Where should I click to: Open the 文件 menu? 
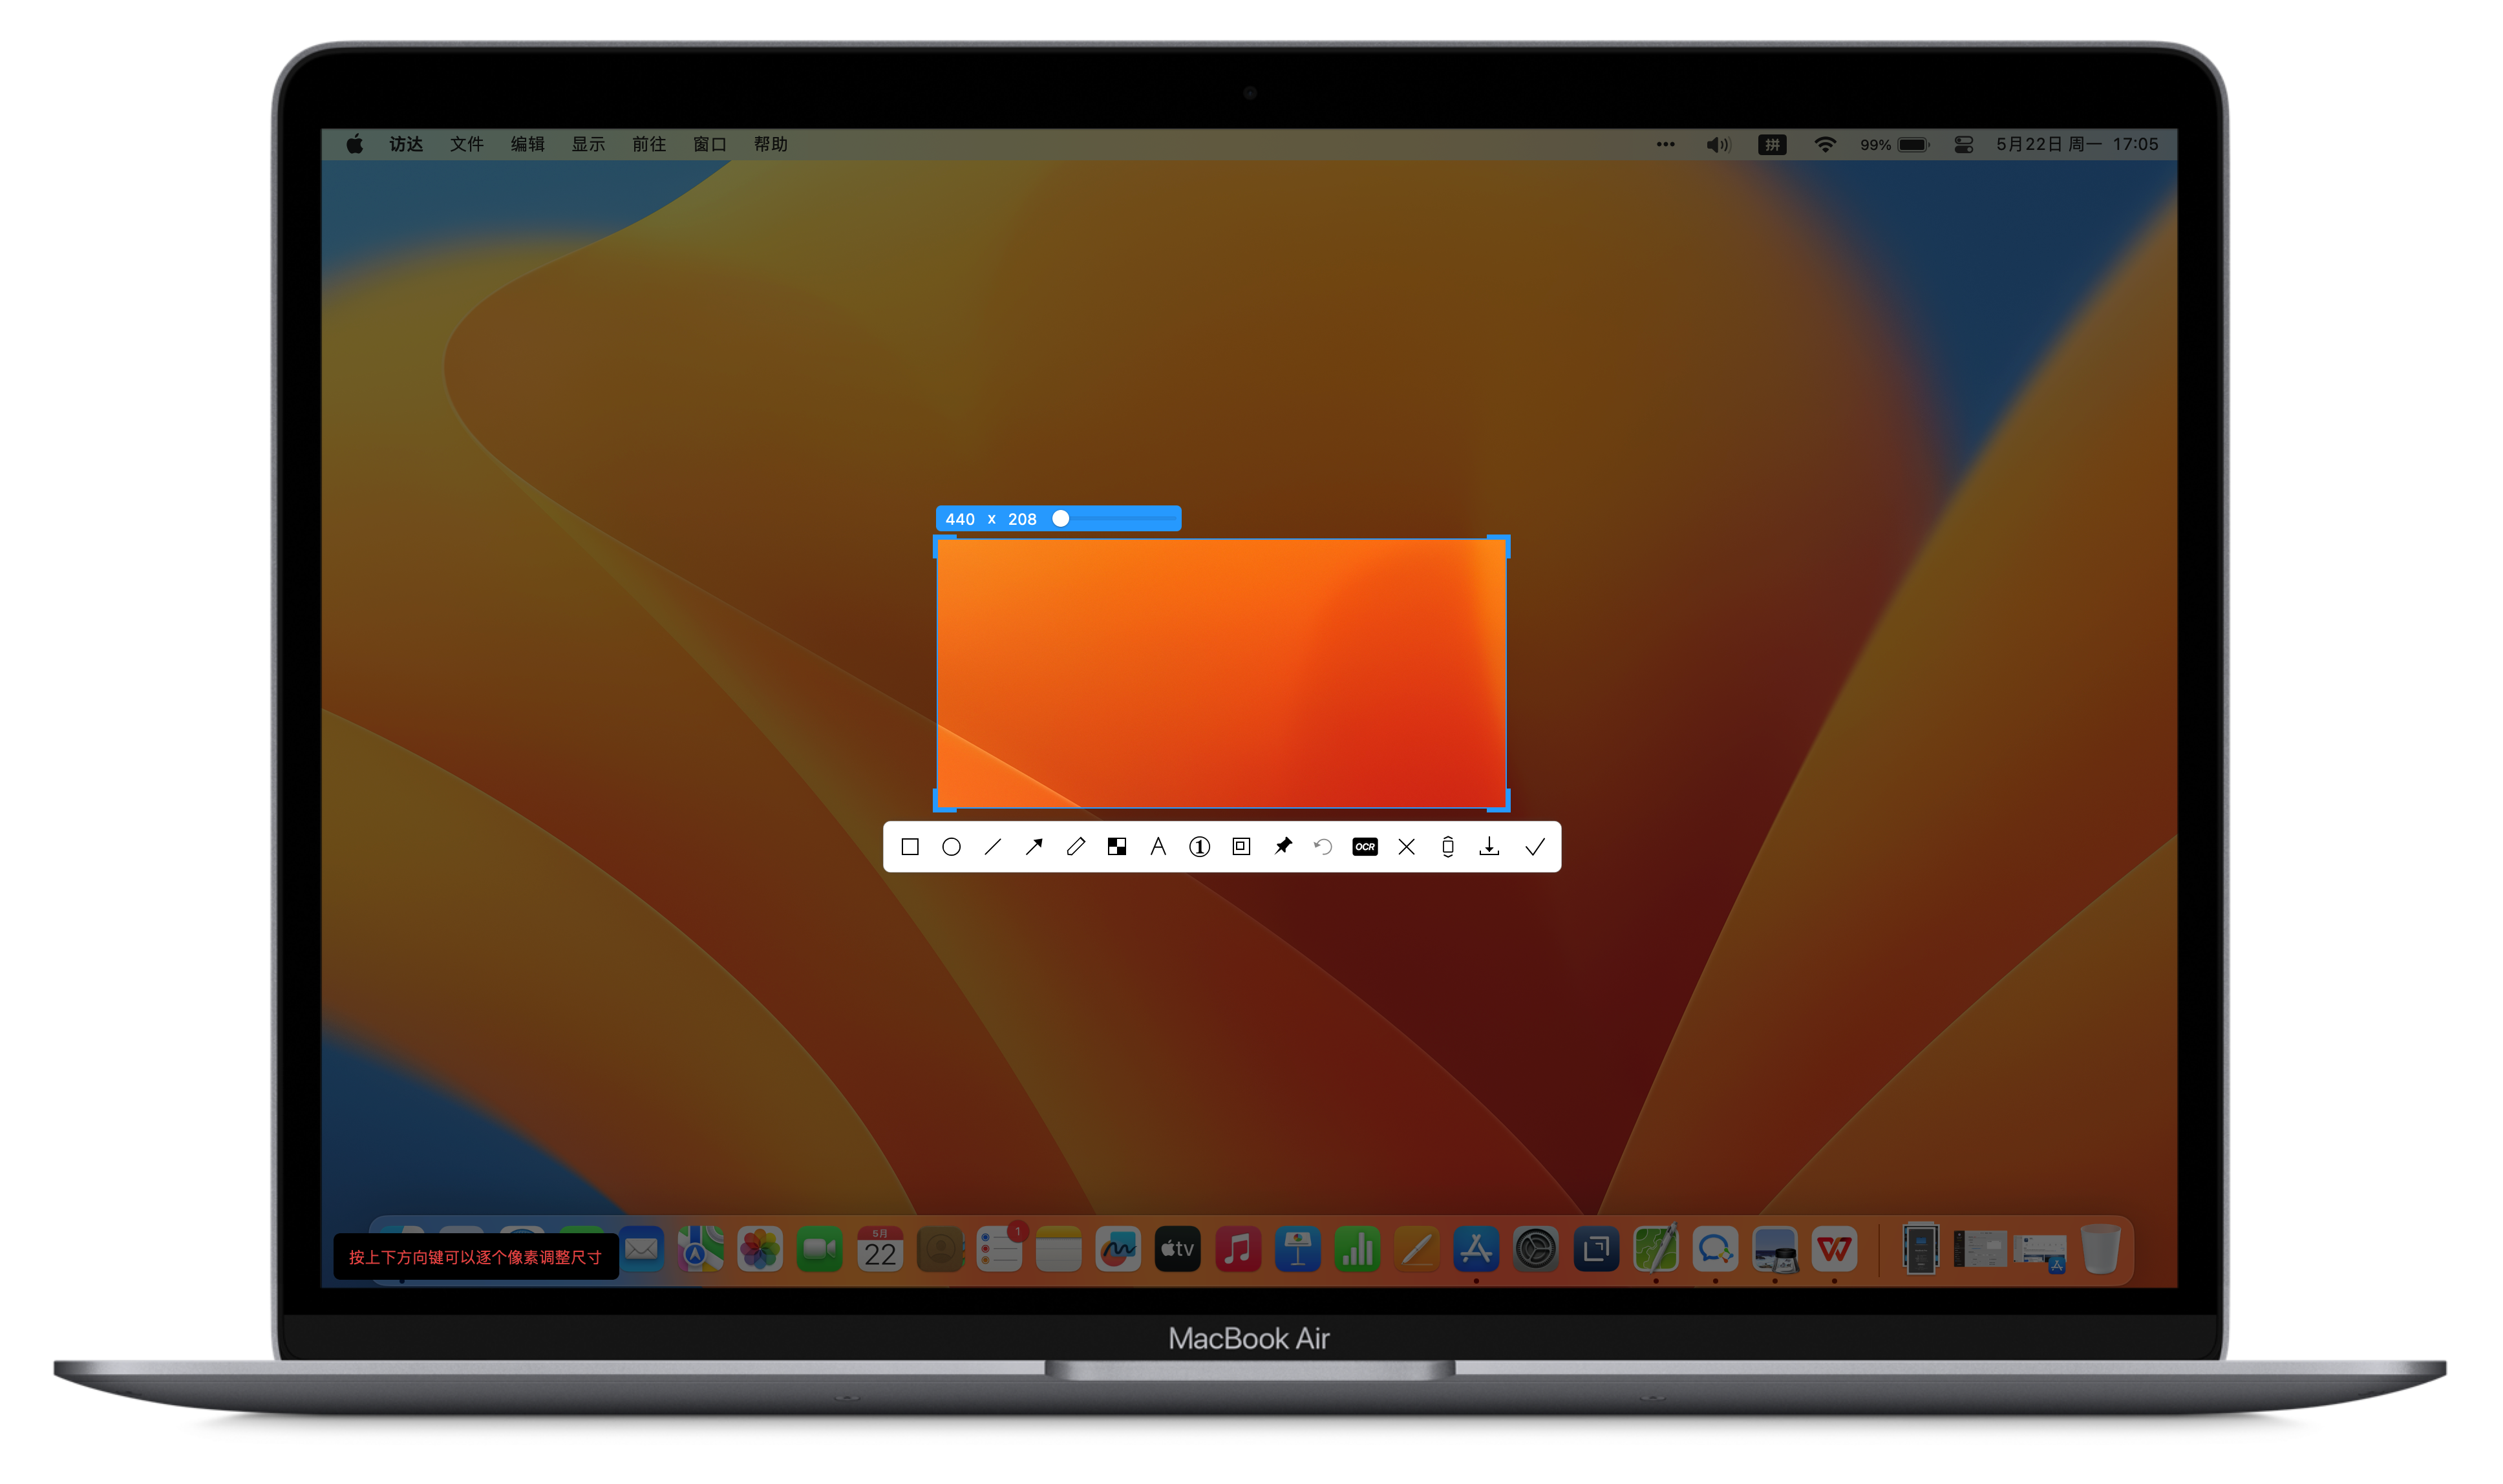(x=467, y=144)
